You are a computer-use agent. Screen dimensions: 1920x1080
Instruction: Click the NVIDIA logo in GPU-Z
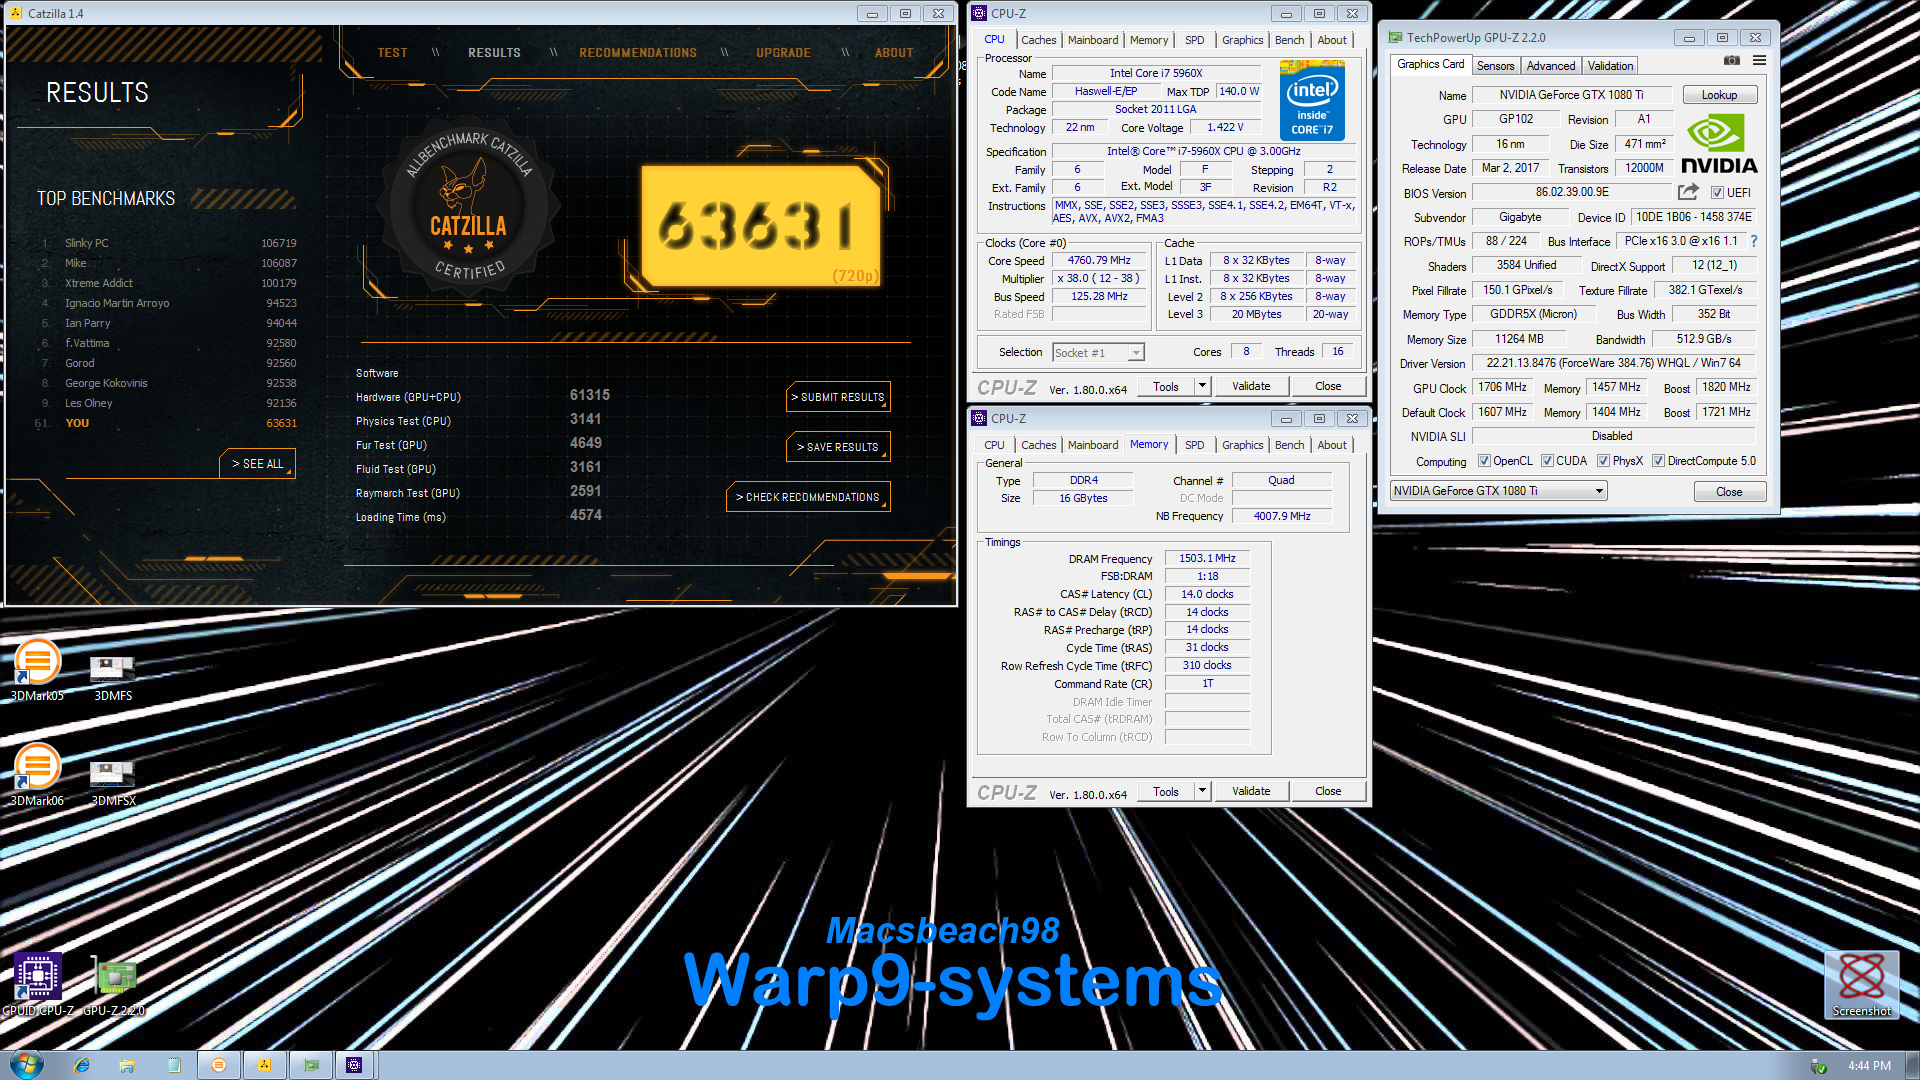[1718, 145]
